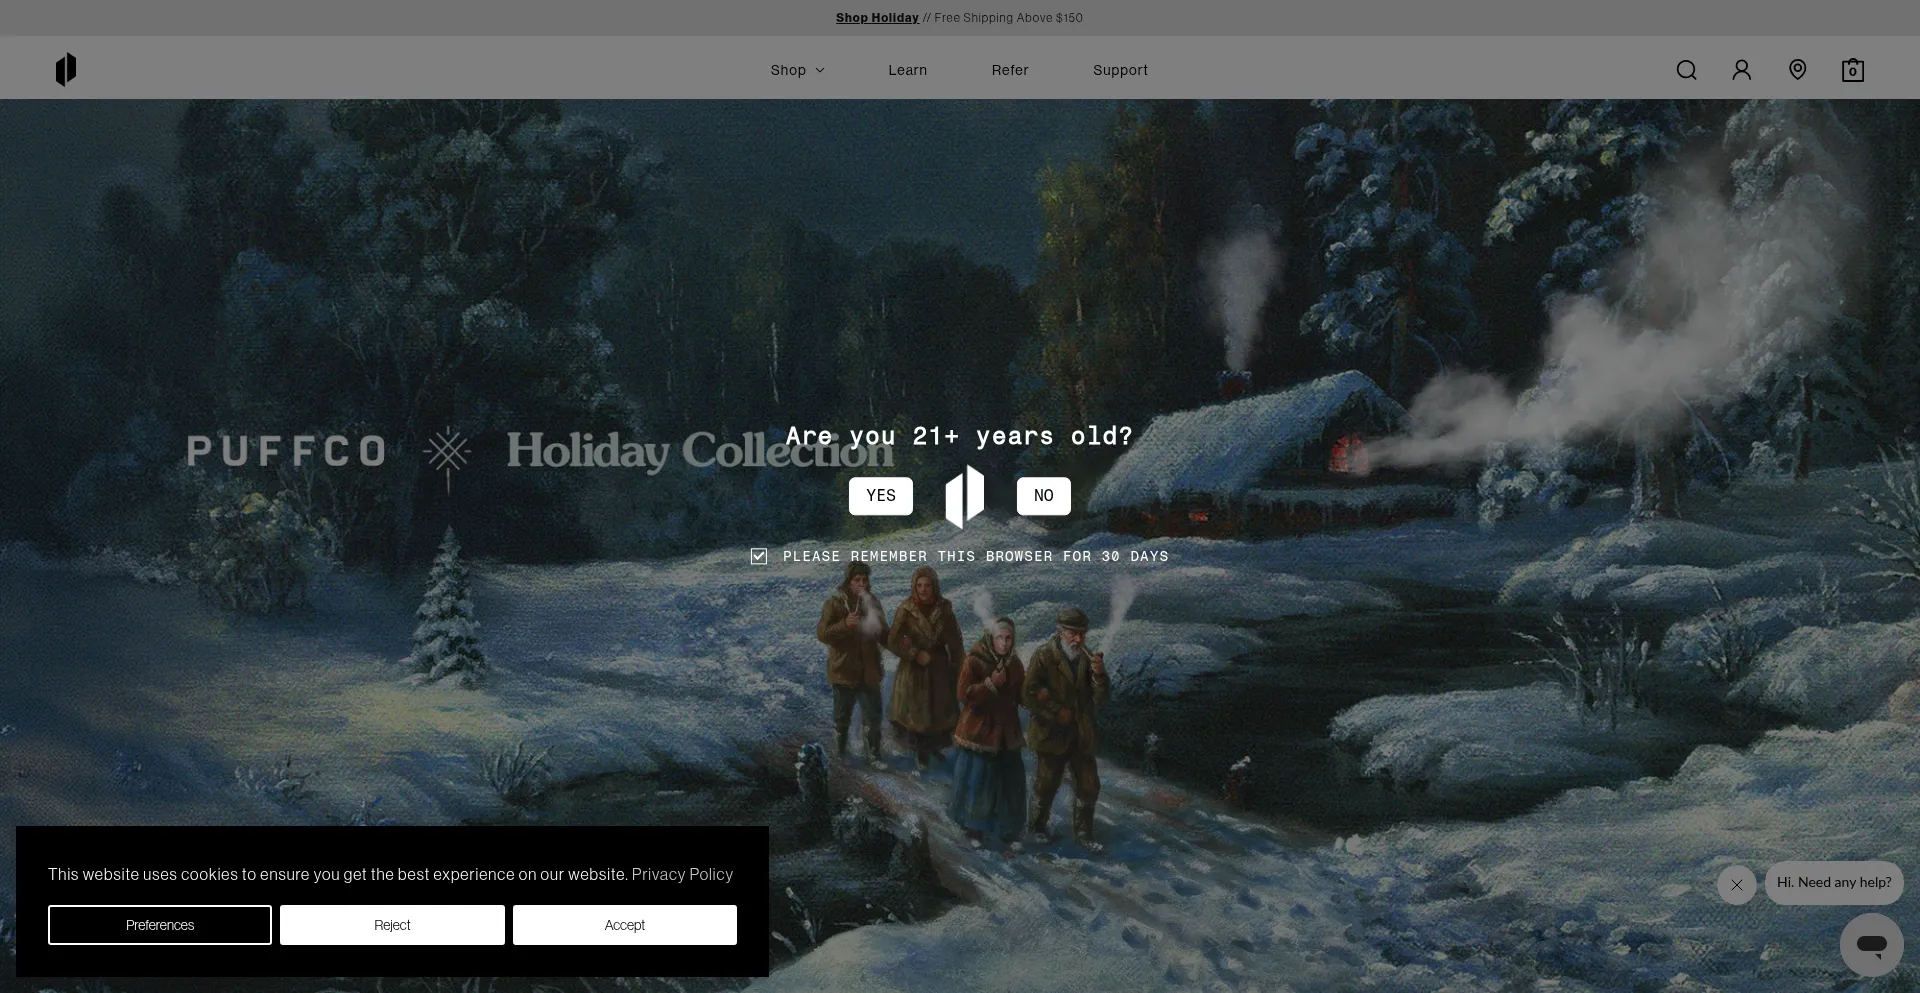Open the search icon
This screenshot has height=993, width=1920.
coord(1686,70)
